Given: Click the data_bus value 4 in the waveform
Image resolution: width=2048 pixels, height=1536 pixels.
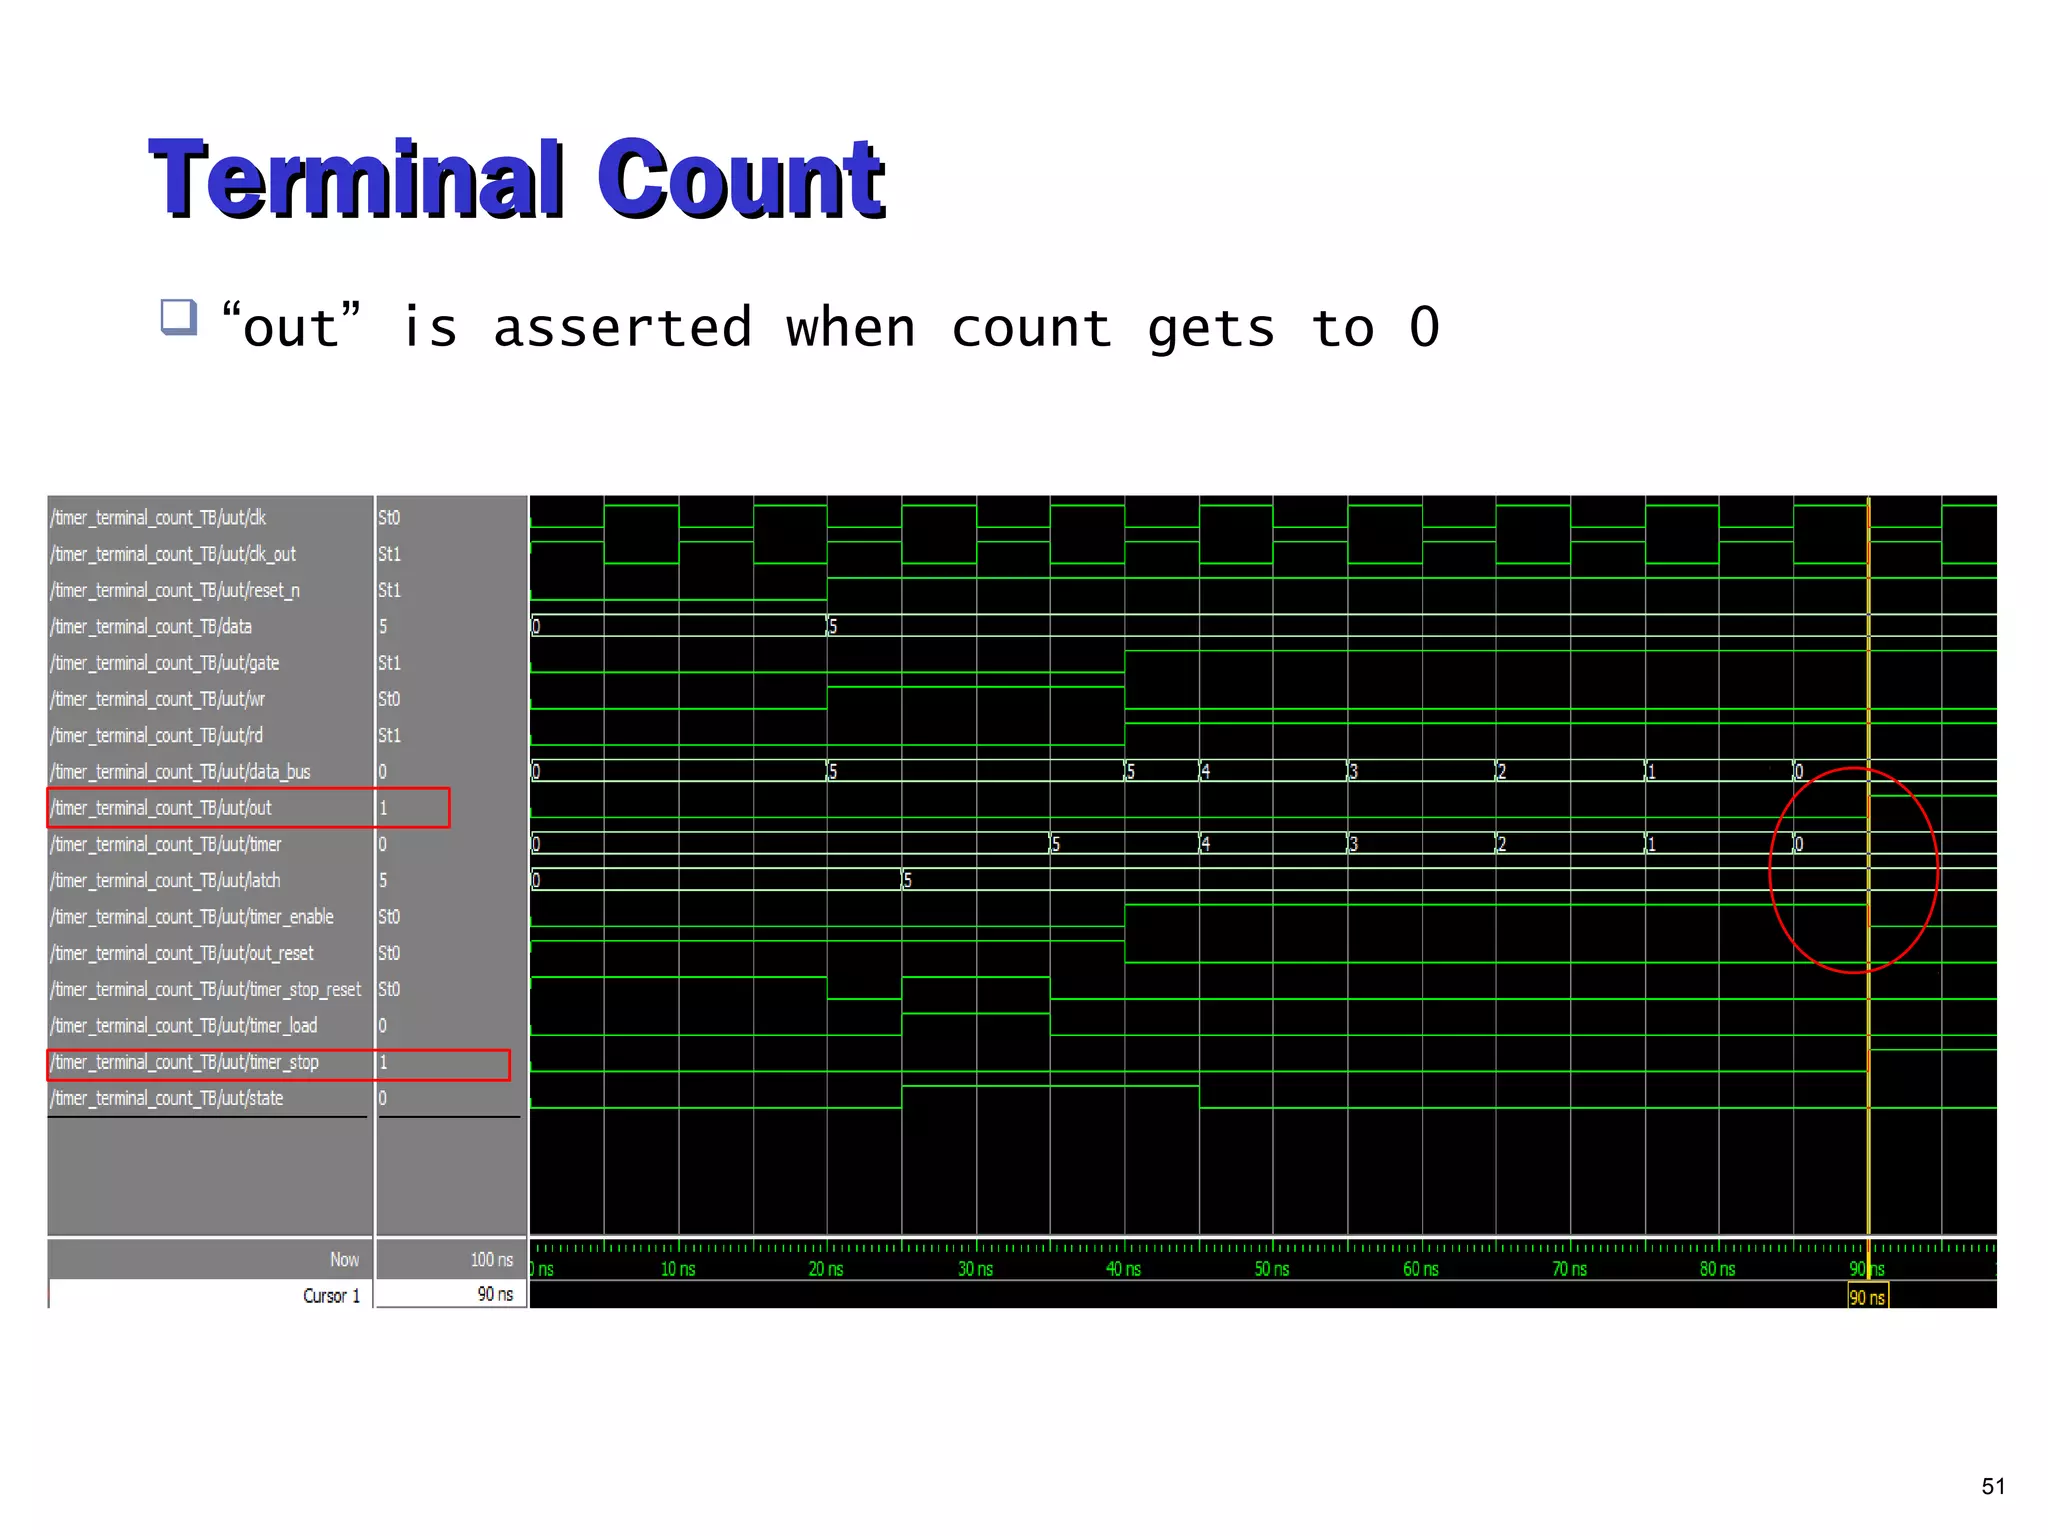Looking at the screenshot, I should click(1205, 772).
